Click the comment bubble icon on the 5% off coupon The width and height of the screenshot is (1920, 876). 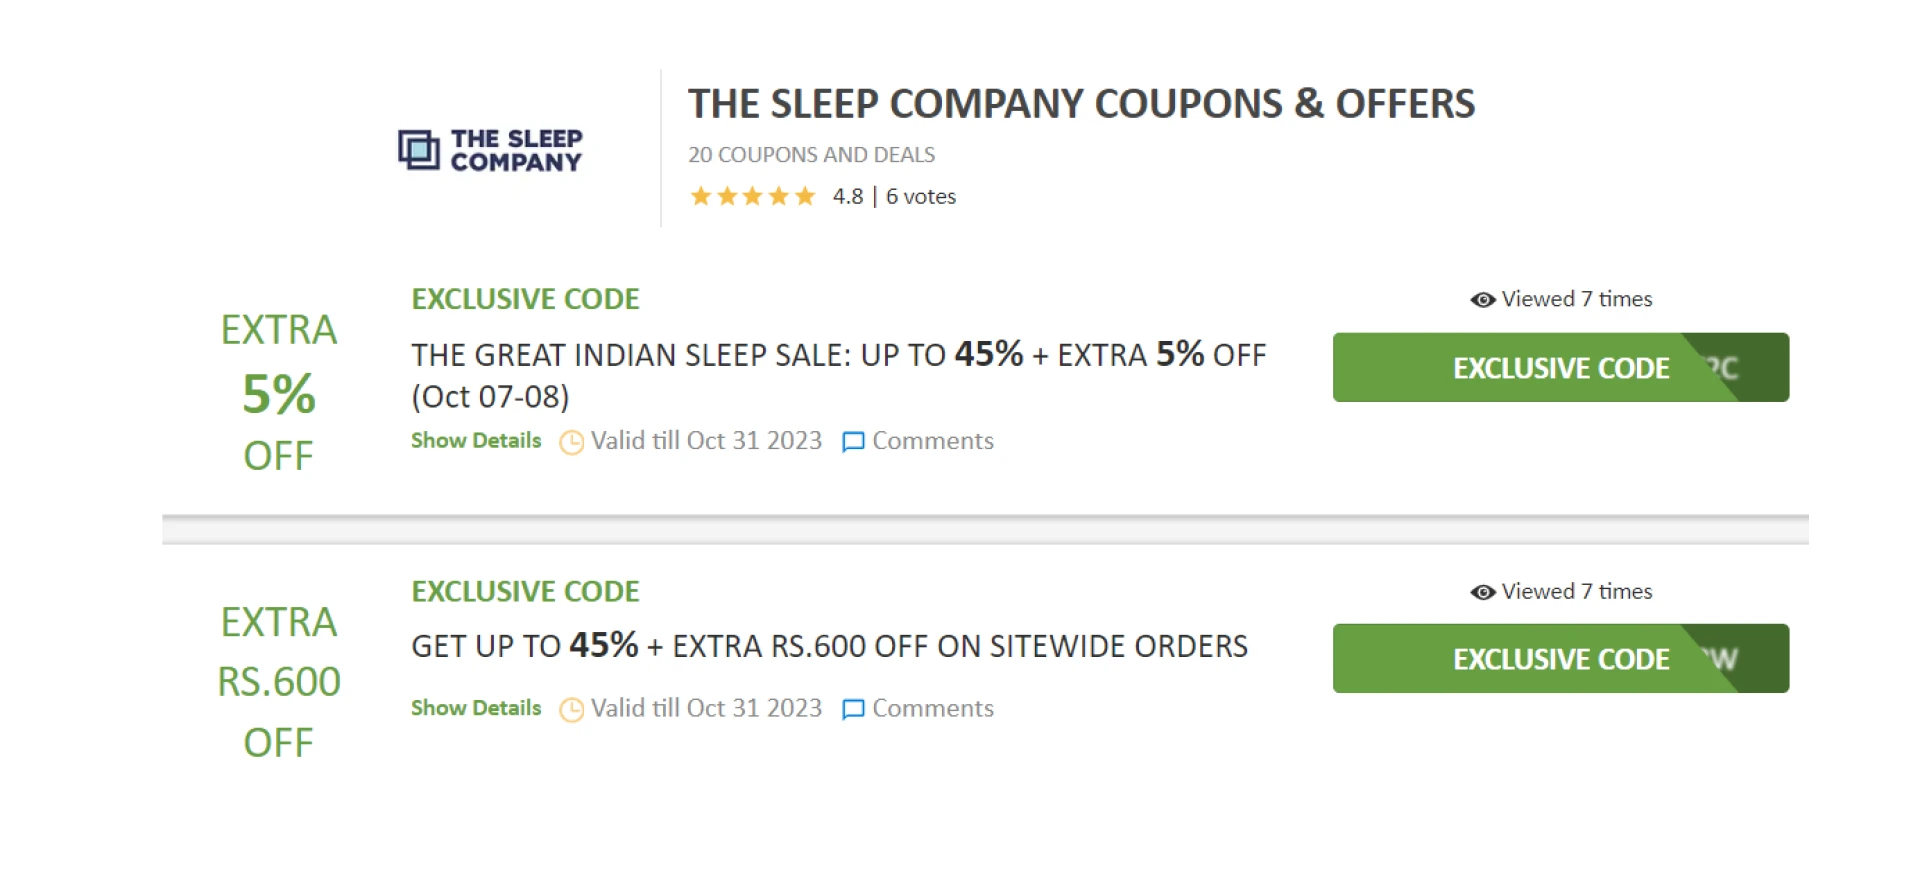[852, 441]
